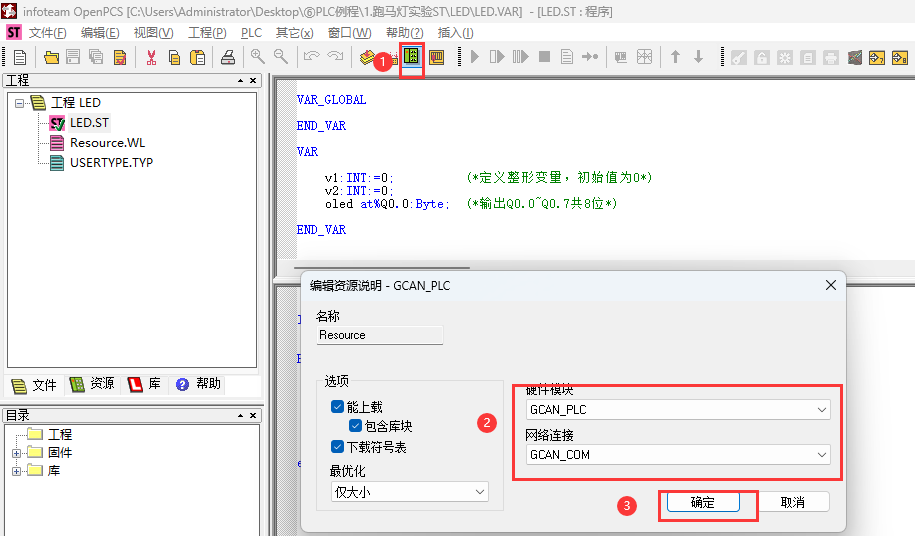Open the 文件(F) menu
Viewport: 915px width, 536px height.
click(47, 33)
